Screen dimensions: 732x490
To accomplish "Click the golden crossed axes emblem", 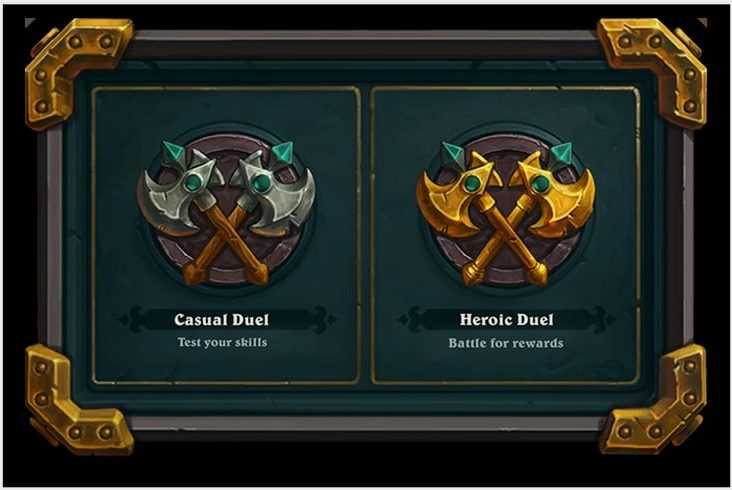I will (506, 211).
